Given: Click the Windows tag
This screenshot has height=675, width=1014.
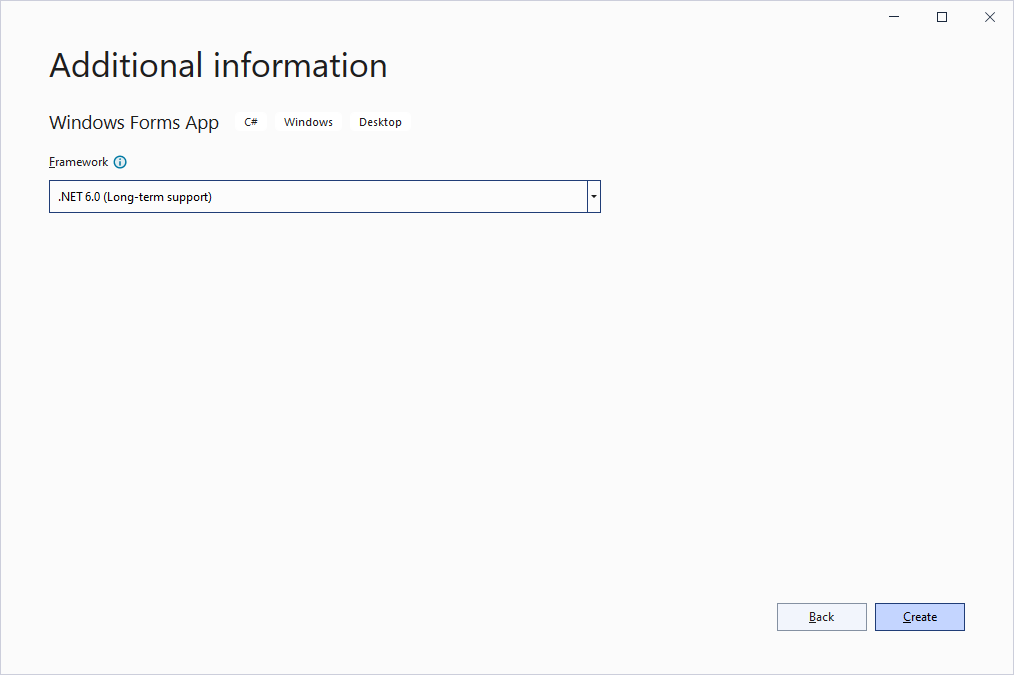Looking at the screenshot, I should point(308,122).
